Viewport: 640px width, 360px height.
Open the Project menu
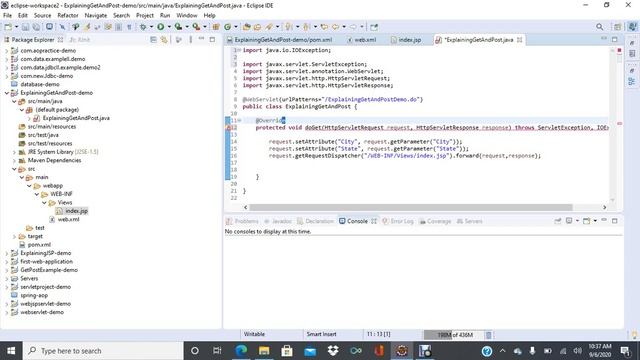tap(144, 15)
